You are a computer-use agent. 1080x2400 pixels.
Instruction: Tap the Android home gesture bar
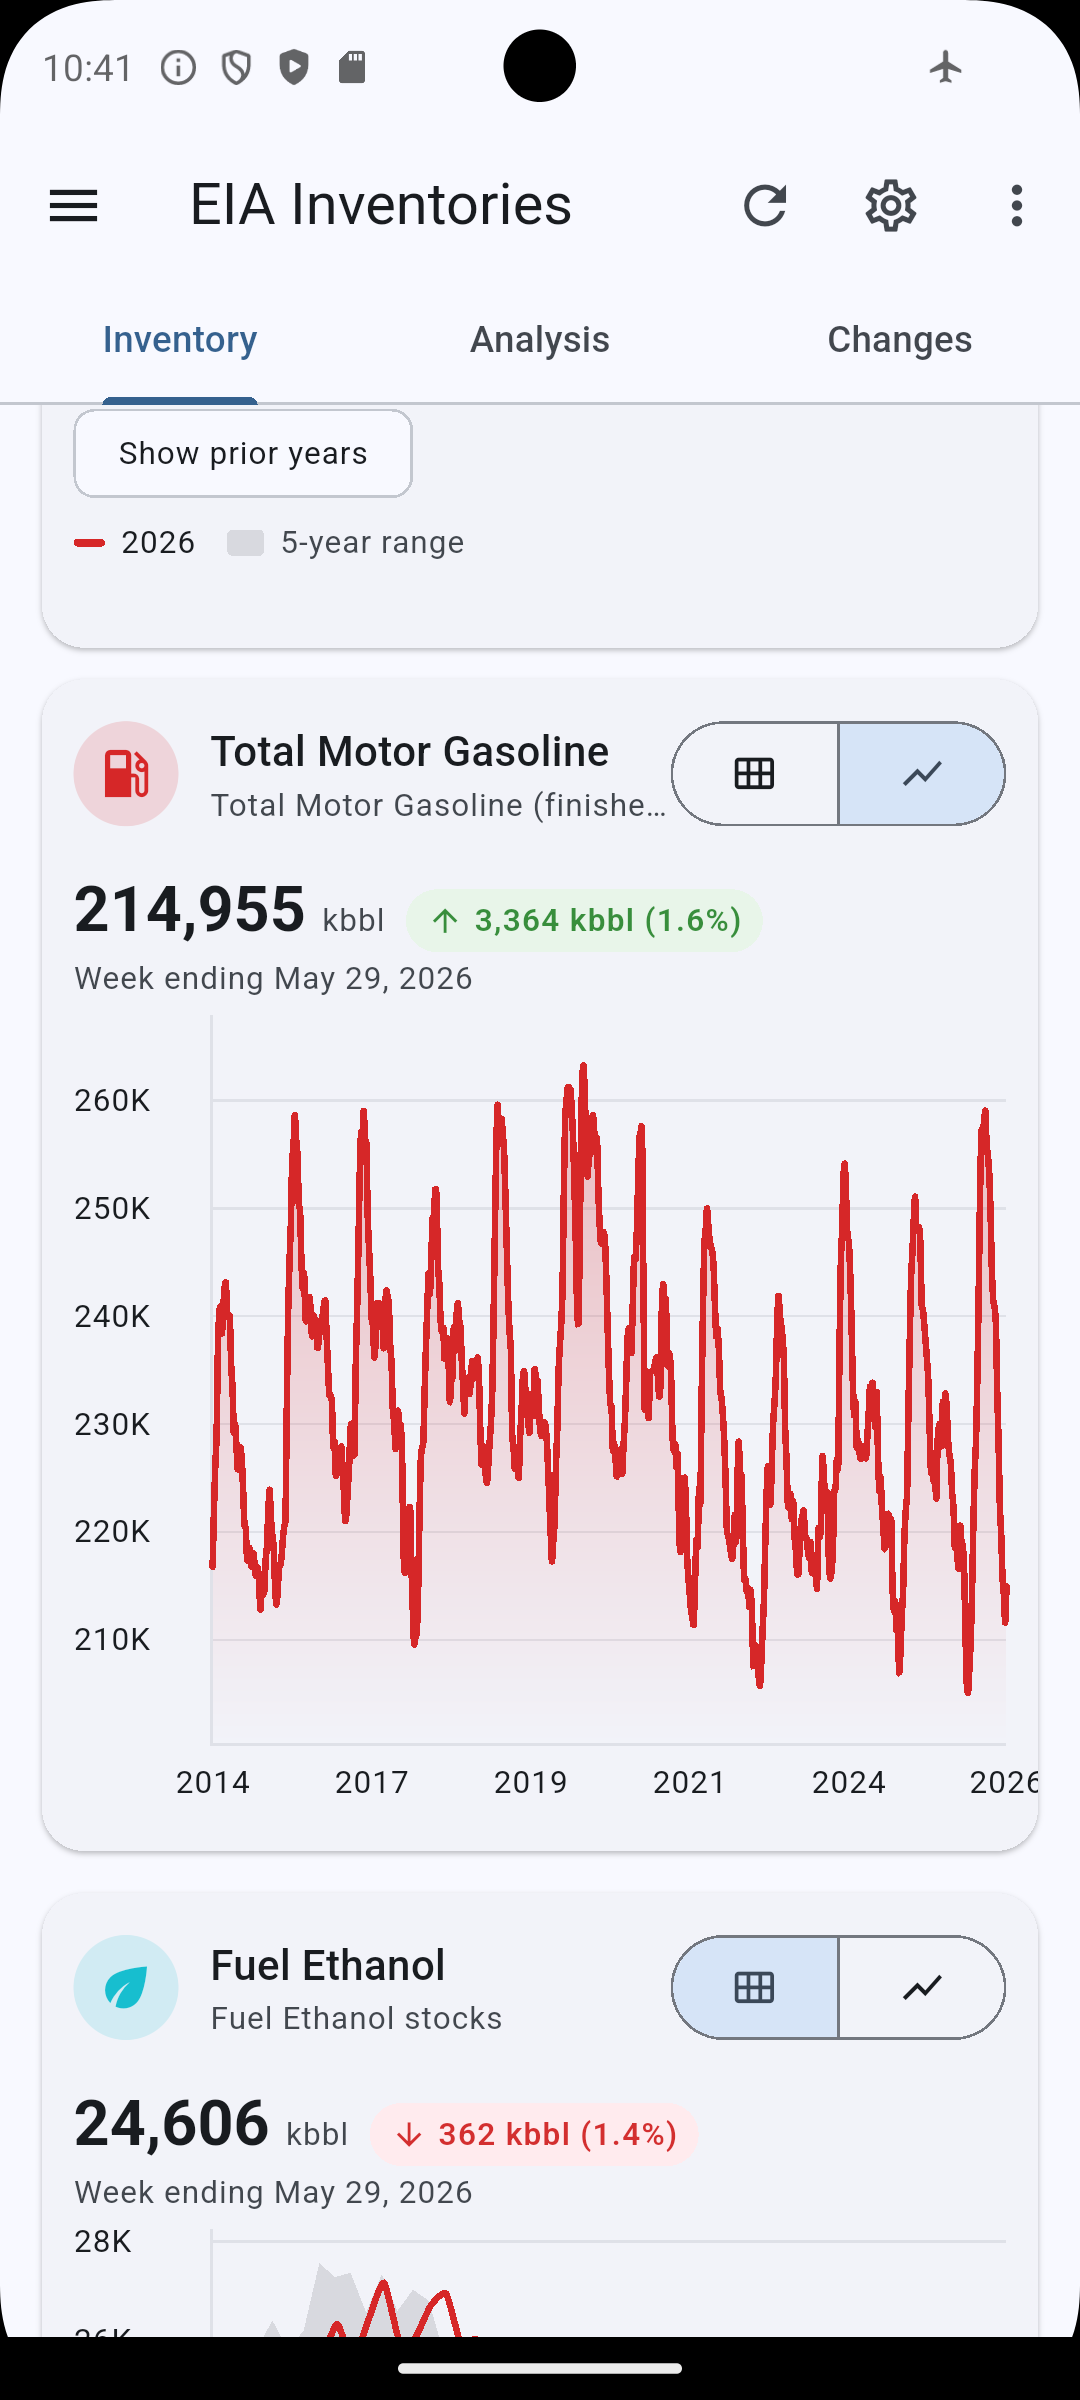540,2368
